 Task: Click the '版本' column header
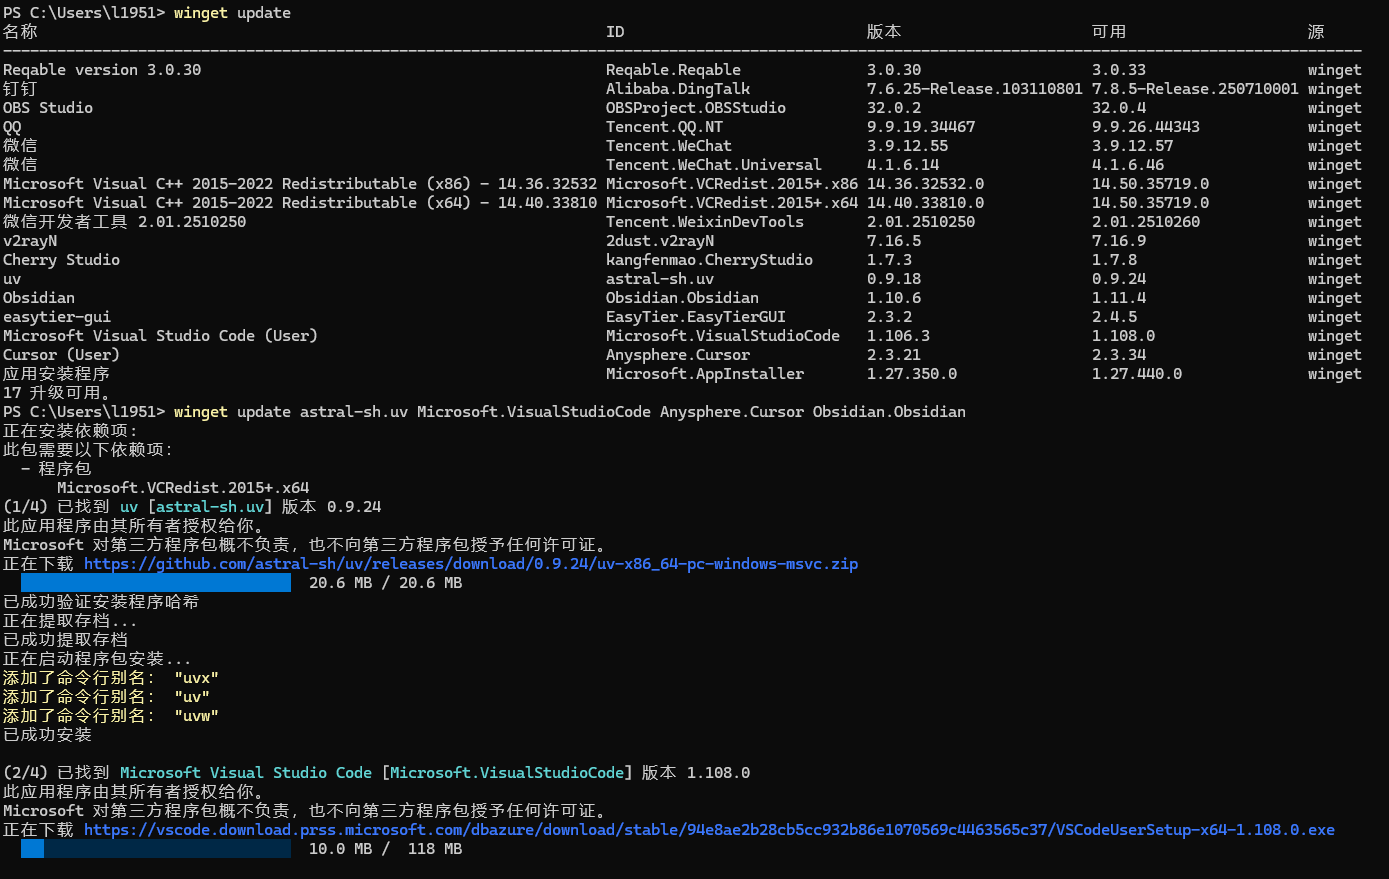pyautogui.click(x=884, y=32)
